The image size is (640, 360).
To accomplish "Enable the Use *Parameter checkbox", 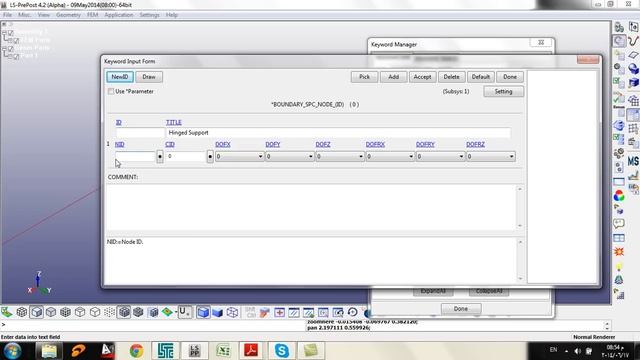I will (111, 91).
